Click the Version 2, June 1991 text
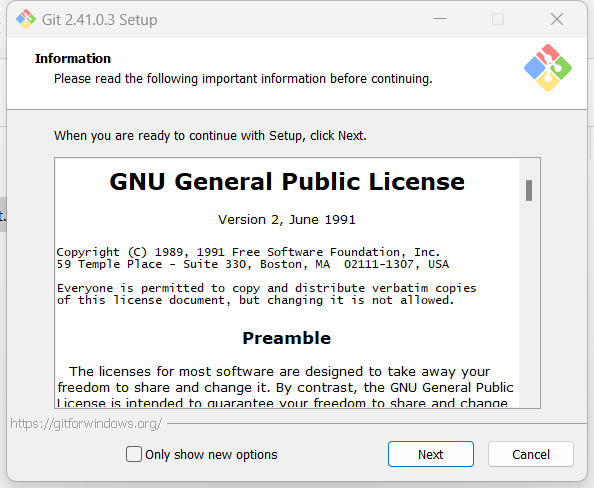This screenshot has width=594, height=488. point(287,220)
